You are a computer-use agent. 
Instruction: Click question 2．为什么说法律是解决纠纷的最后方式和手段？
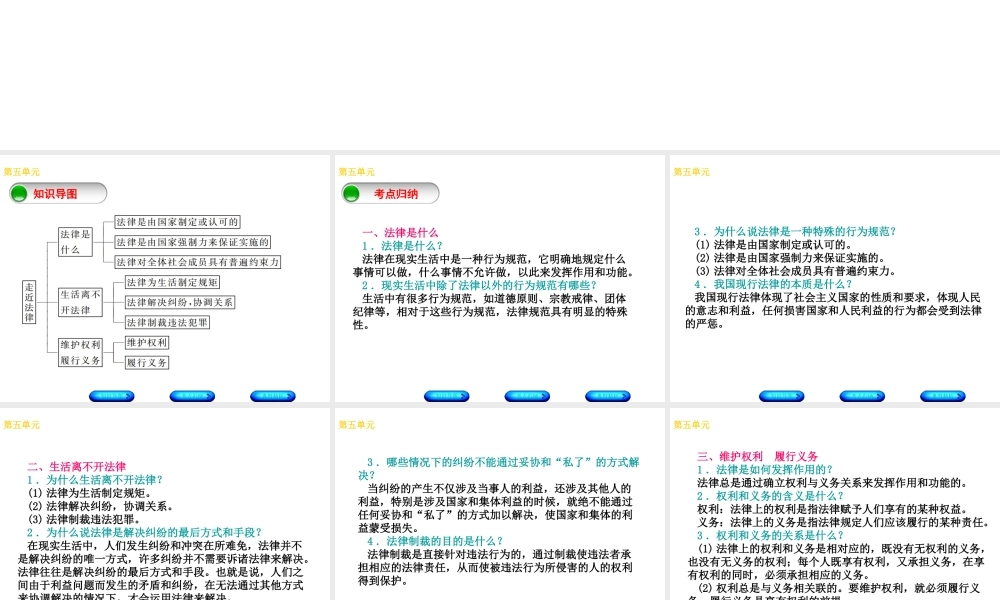click(x=145, y=532)
